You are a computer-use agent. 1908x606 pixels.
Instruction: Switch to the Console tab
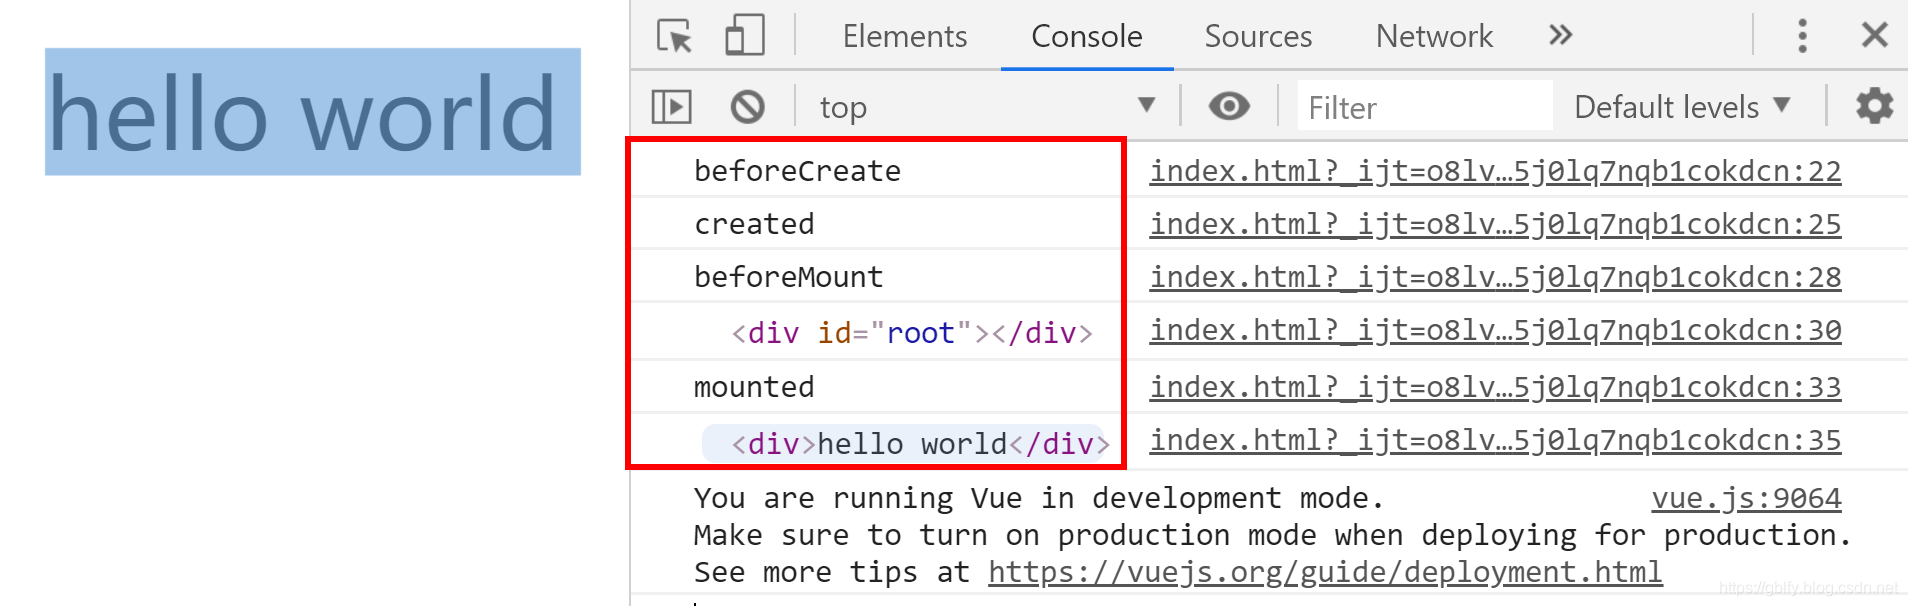[1086, 36]
